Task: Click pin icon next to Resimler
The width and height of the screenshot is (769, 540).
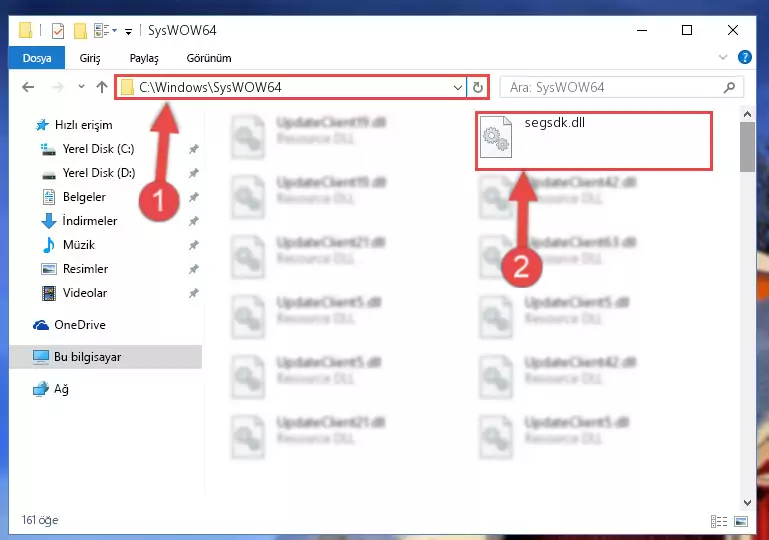Action: tap(194, 269)
